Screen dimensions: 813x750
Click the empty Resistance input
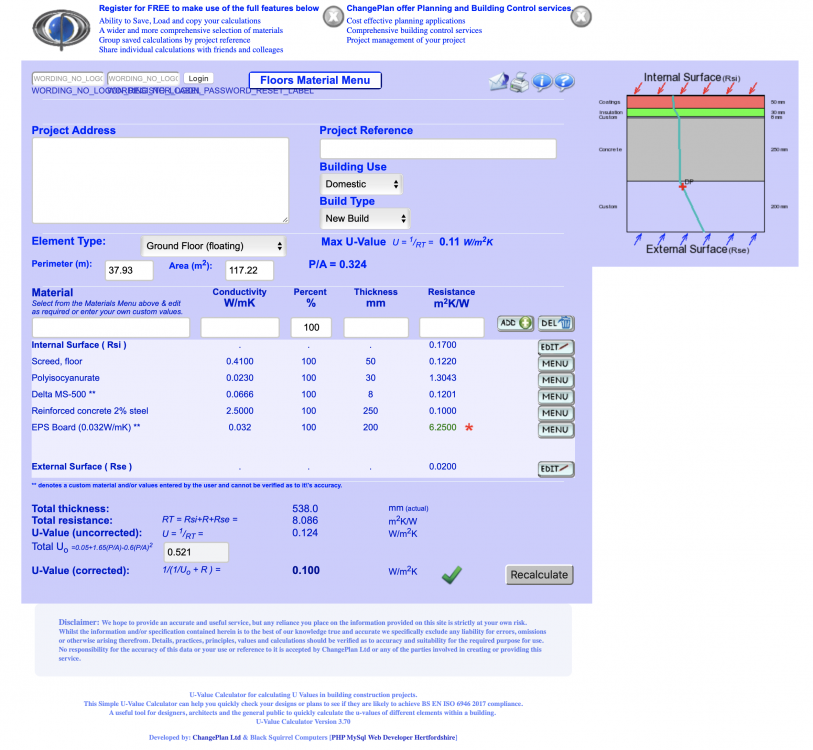tap(452, 327)
